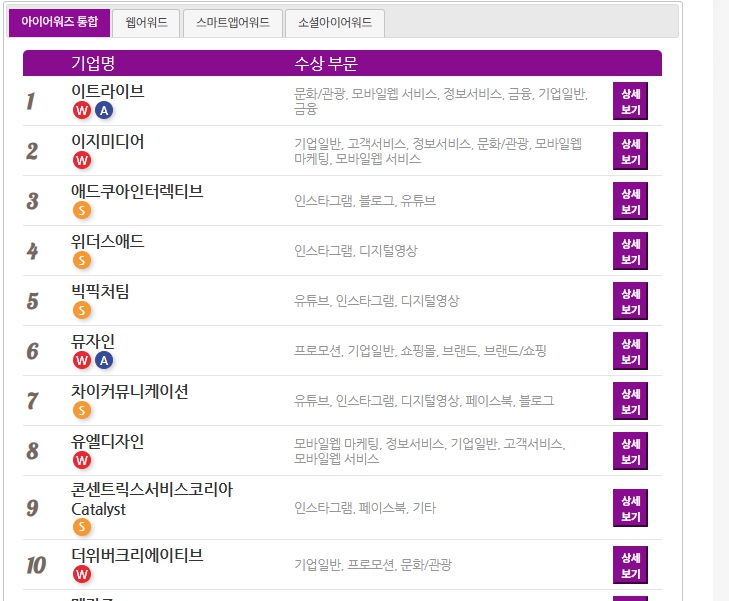Click award text '유튜브, 인스타그램, 디지털영상, 페이스북, 블로그'
This screenshot has width=729, height=601.
pyautogui.click(x=424, y=401)
